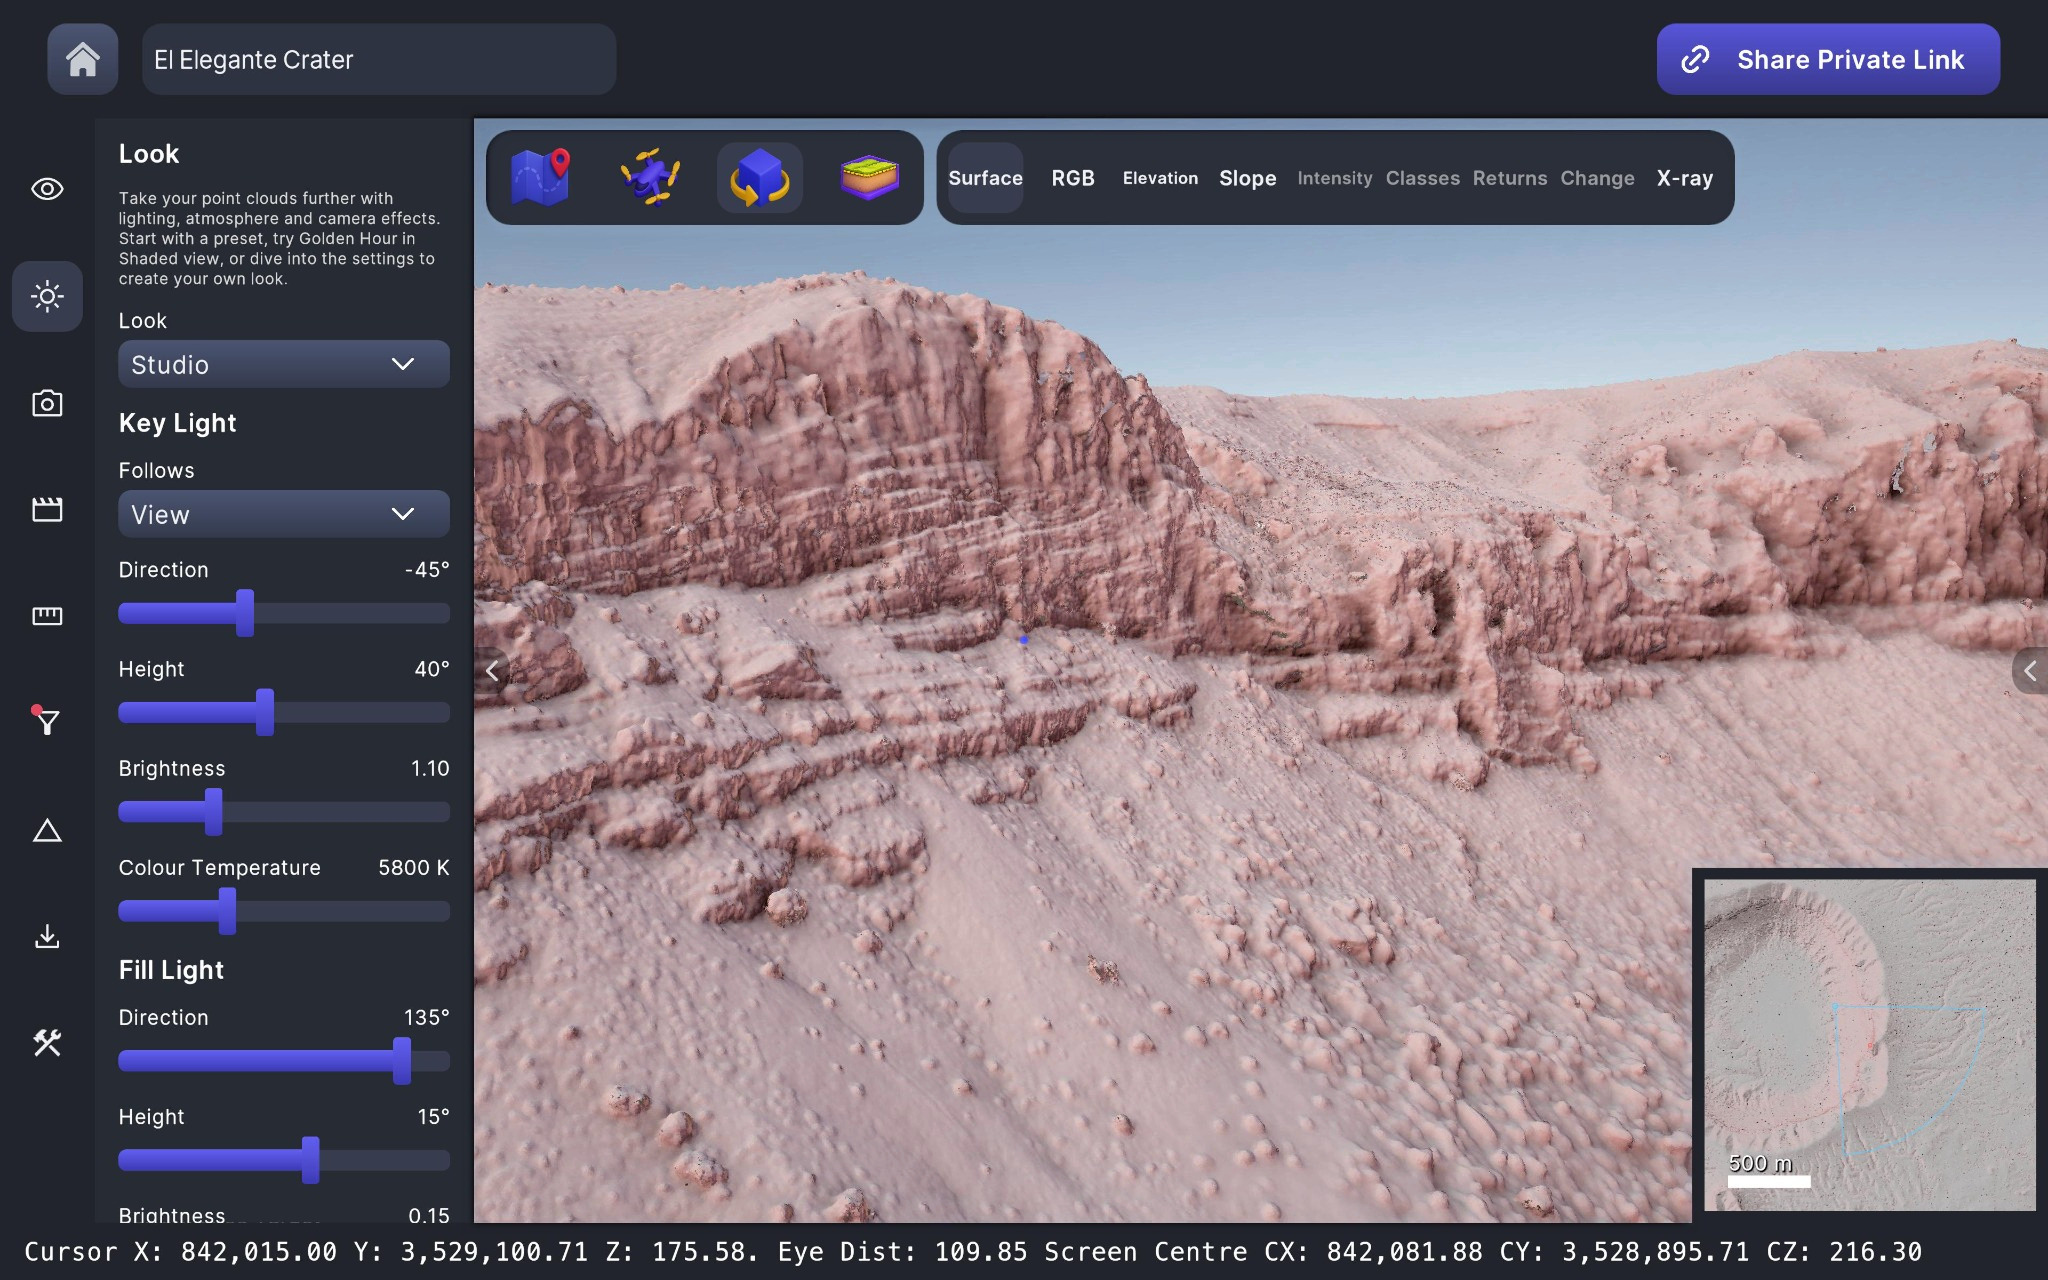Expand the right side panel arrow
Screen dimensions: 2048x1280
2030,671
